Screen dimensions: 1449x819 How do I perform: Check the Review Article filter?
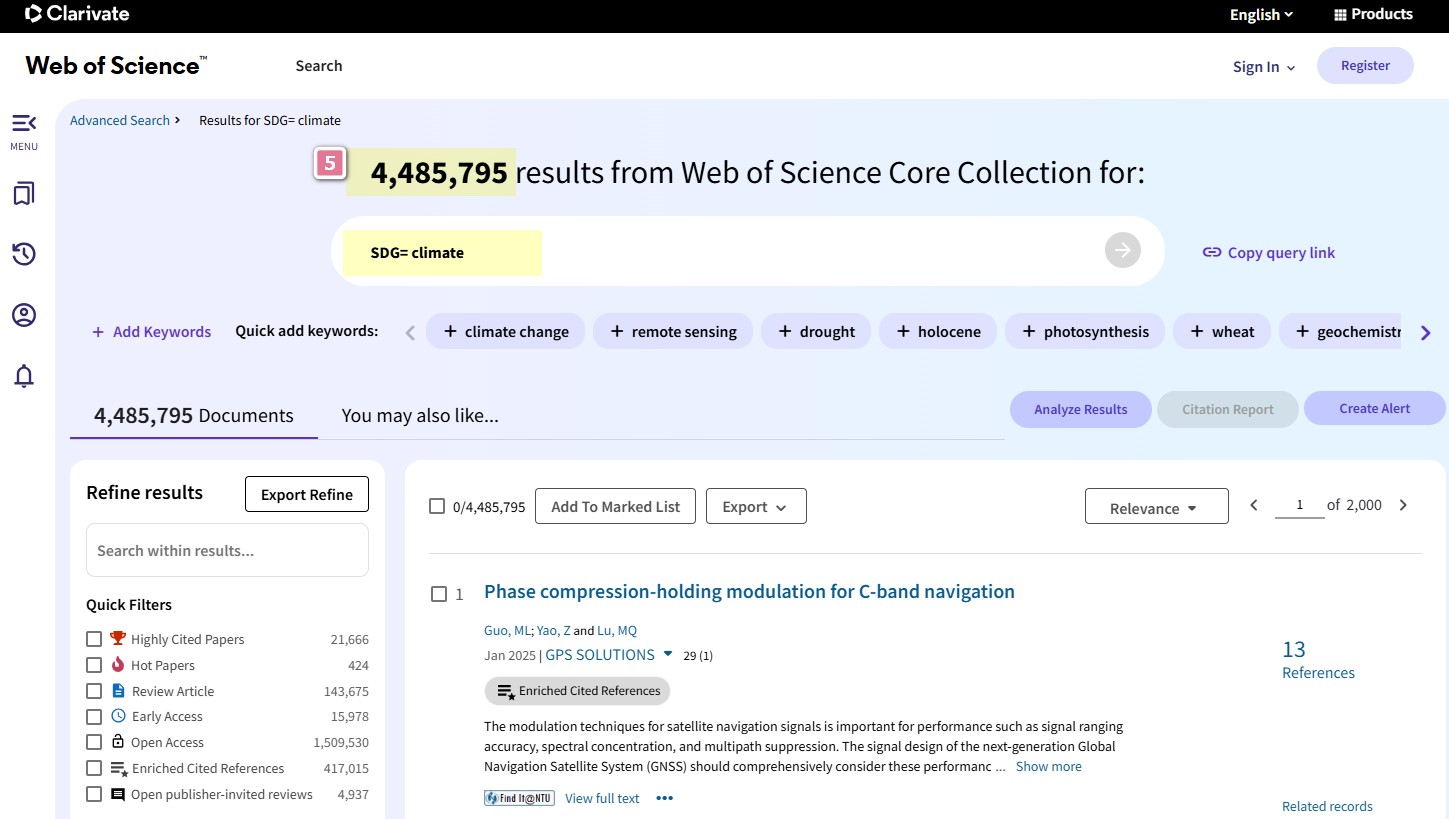(94, 691)
